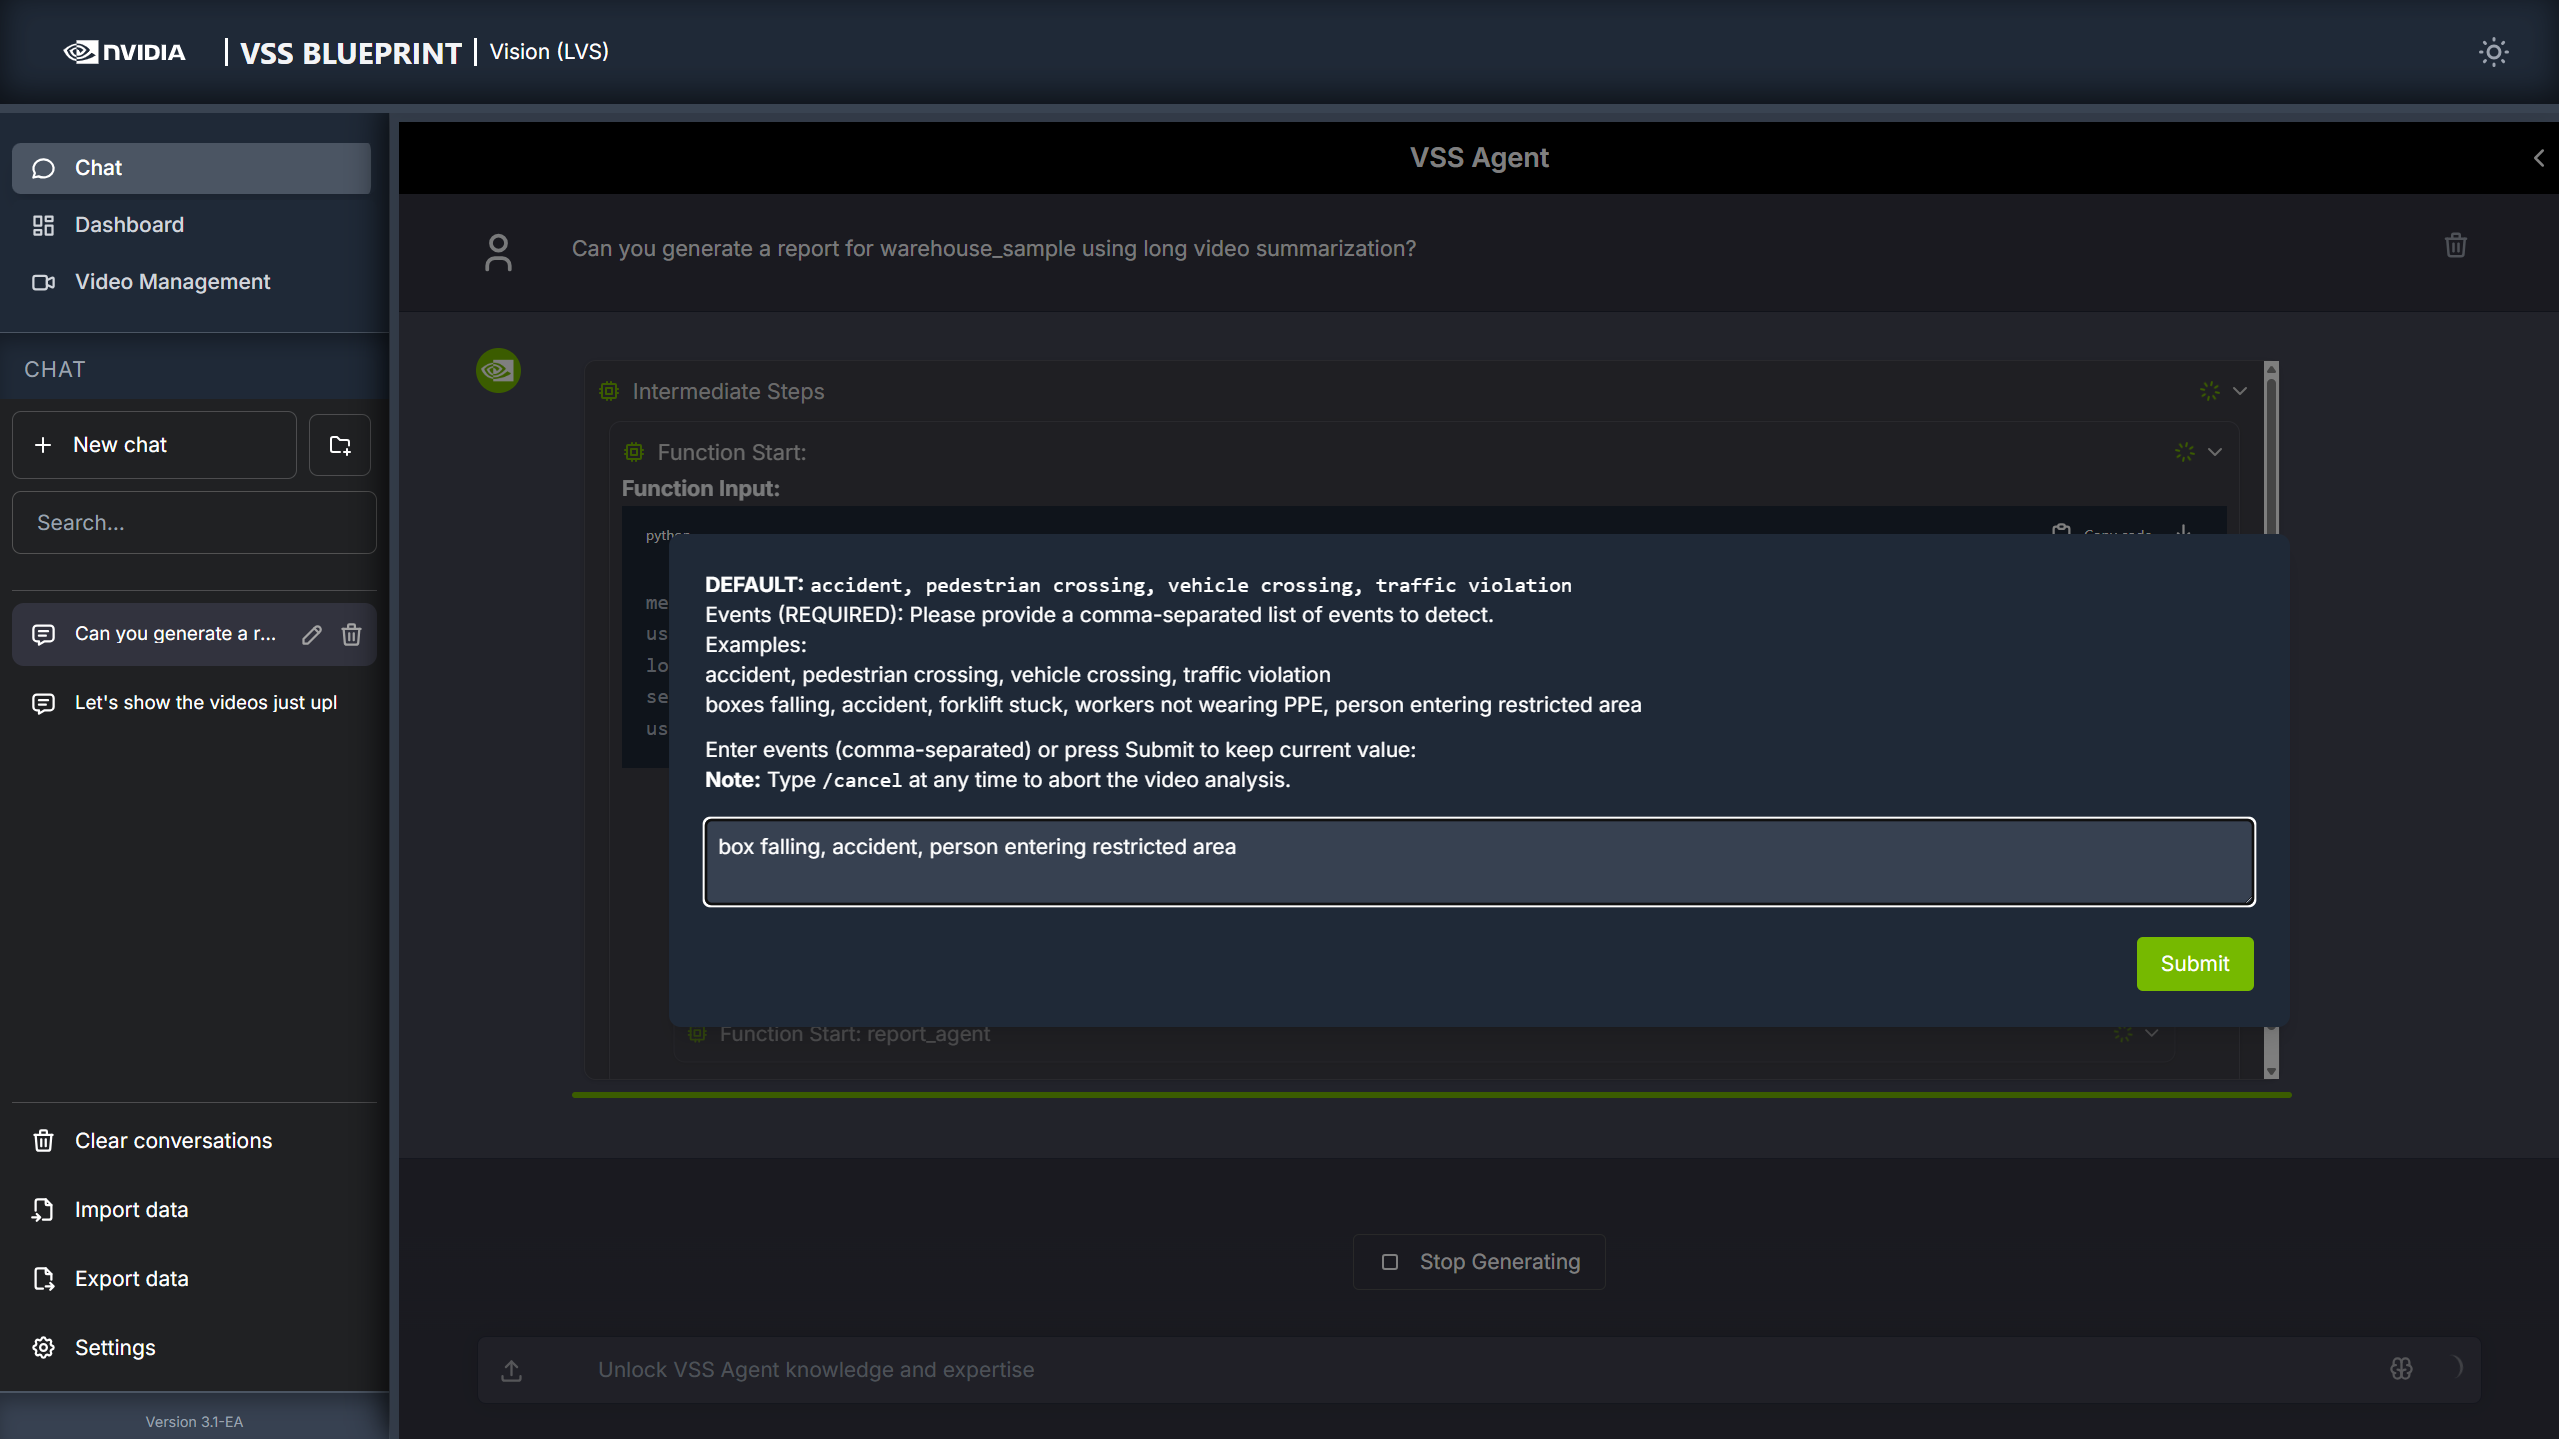Create a chat folder next to New chat
Viewport: 2559px width, 1439px height.
click(x=339, y=444)
